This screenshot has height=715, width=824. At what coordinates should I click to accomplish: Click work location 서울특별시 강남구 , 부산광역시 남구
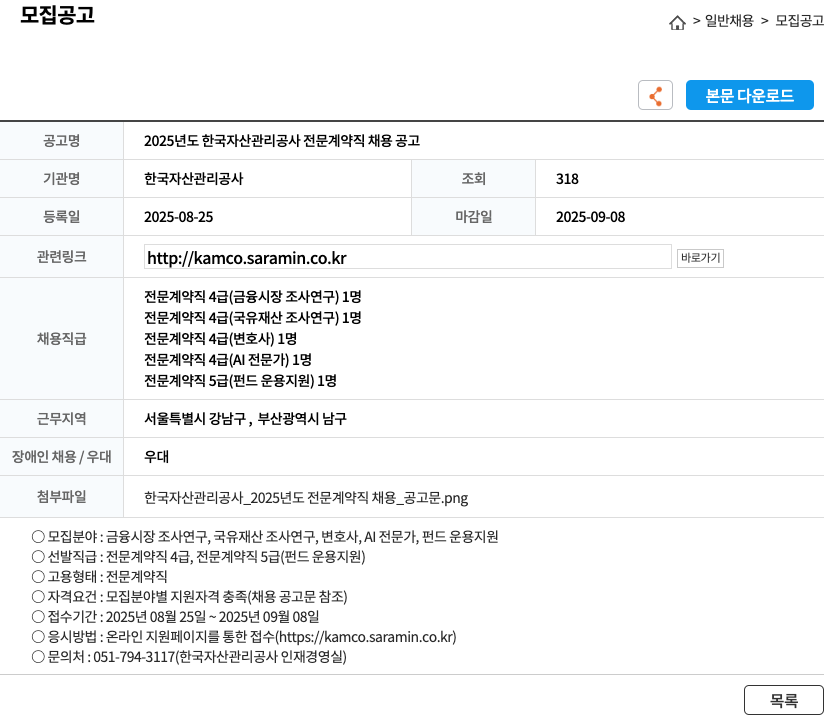pos(245,419)
